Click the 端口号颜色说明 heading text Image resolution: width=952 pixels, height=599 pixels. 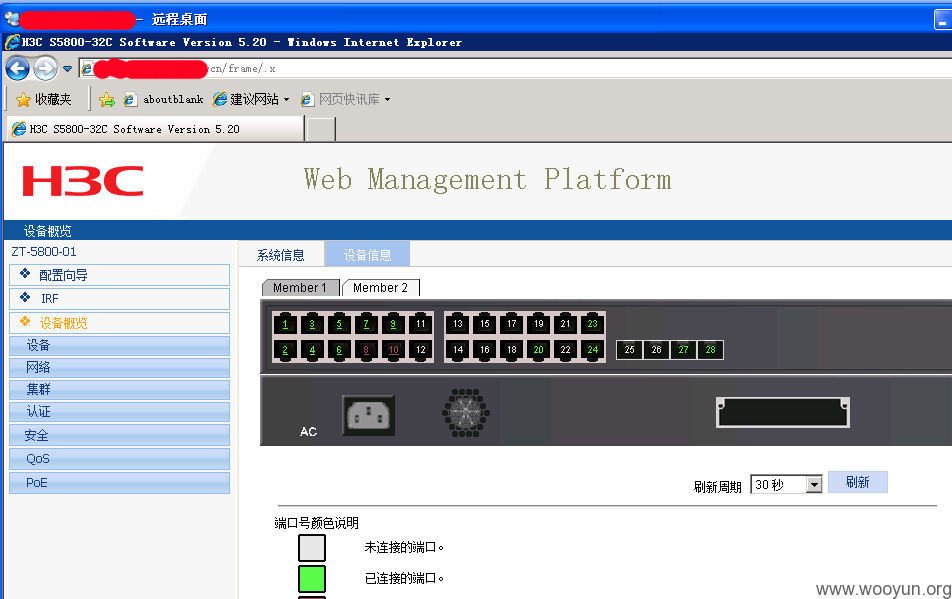tap(316, 523)
